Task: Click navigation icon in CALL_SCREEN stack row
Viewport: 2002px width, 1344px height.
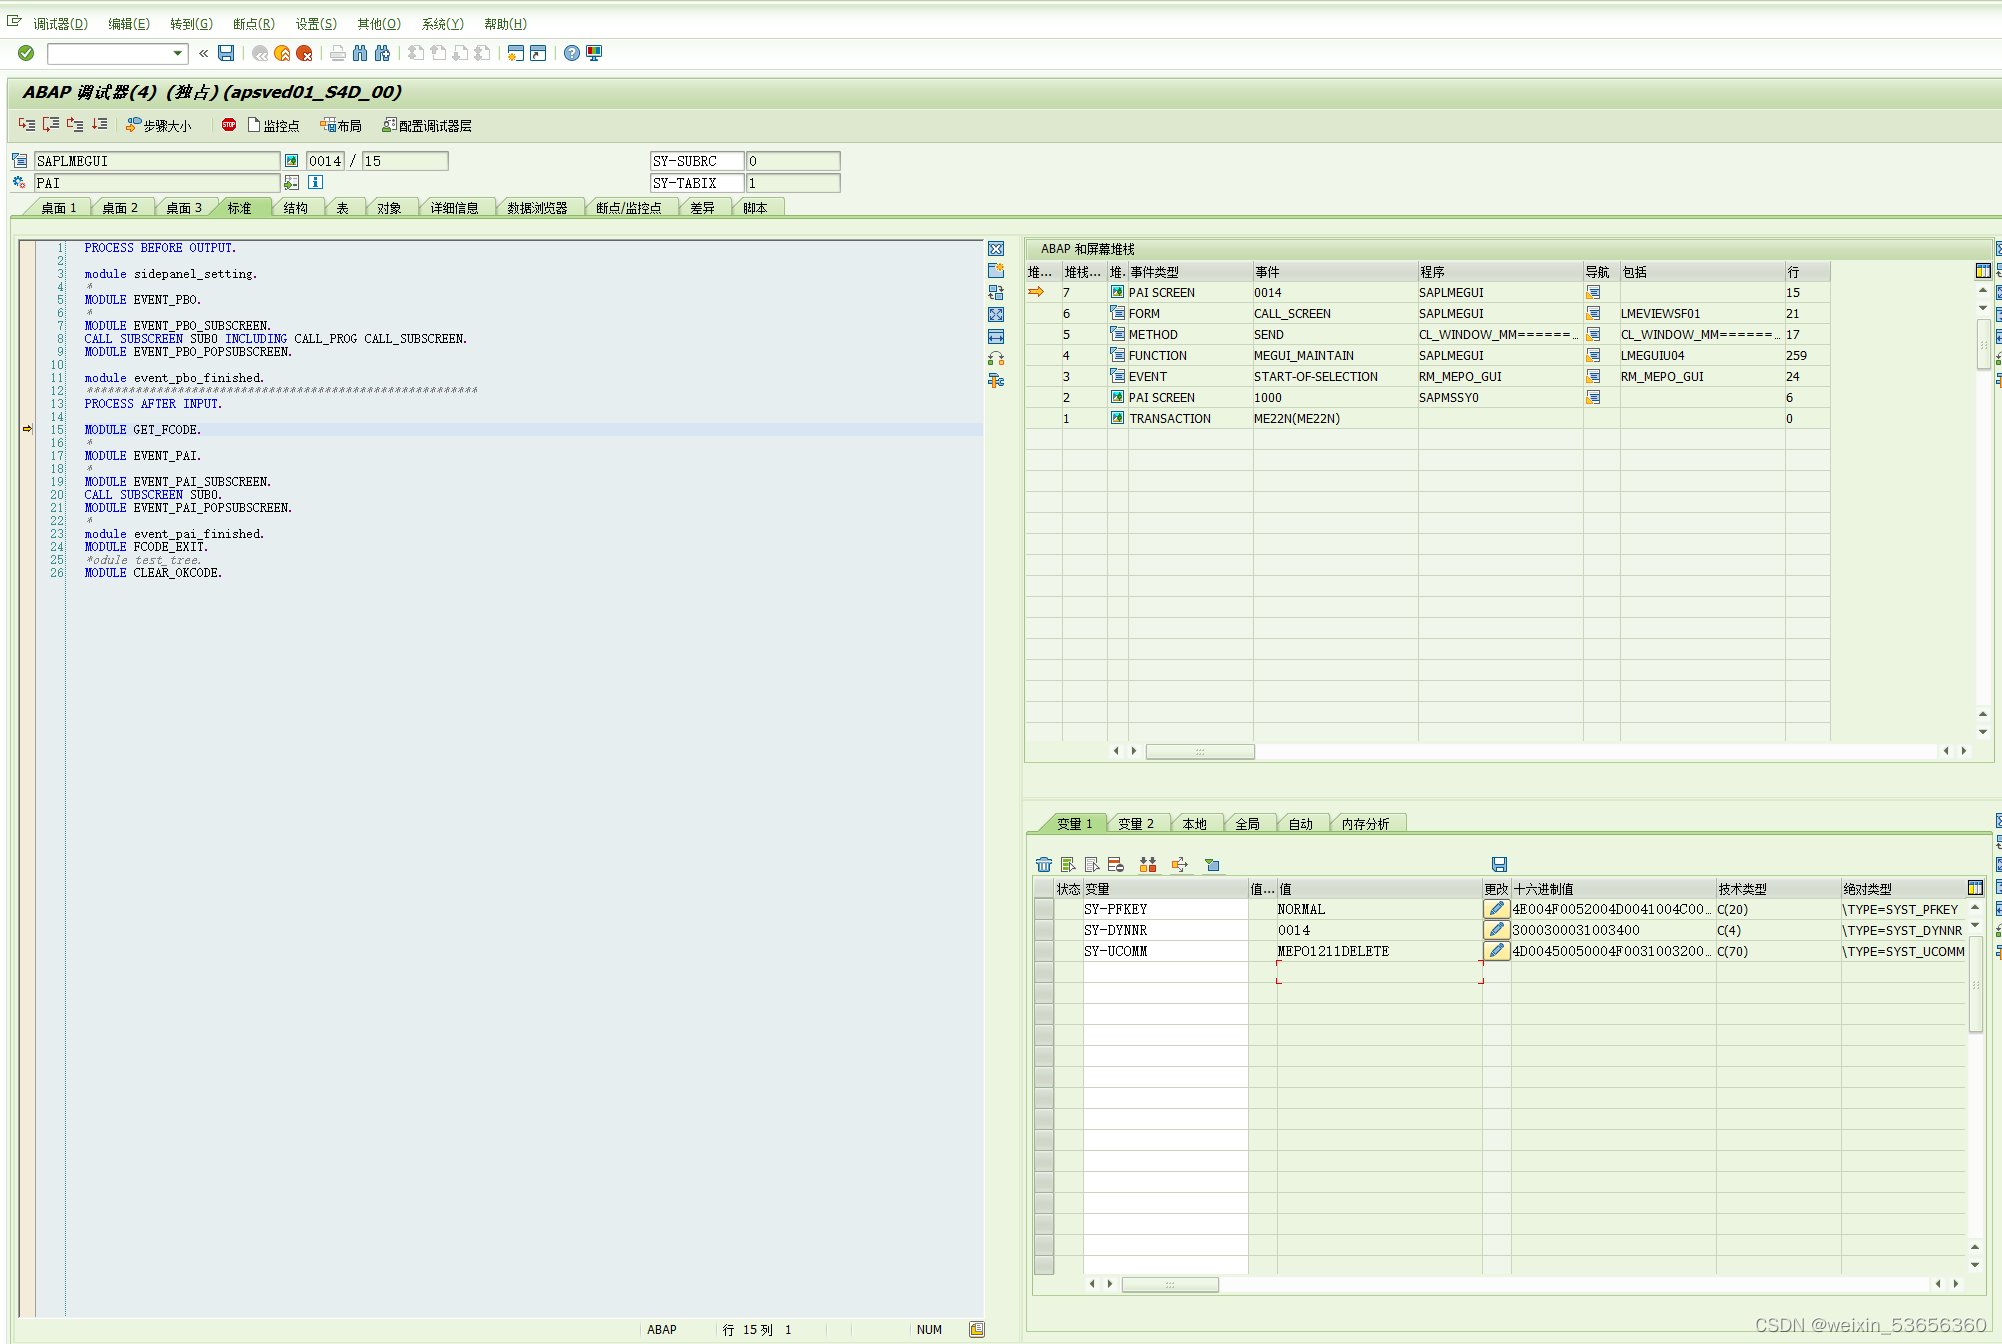Action: tap(1593, 314)
